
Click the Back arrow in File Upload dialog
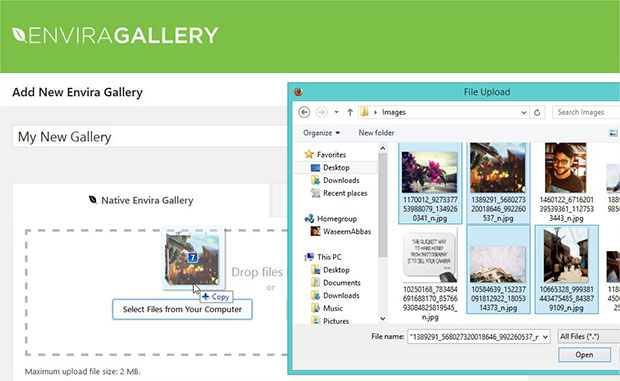coord(304,112)
